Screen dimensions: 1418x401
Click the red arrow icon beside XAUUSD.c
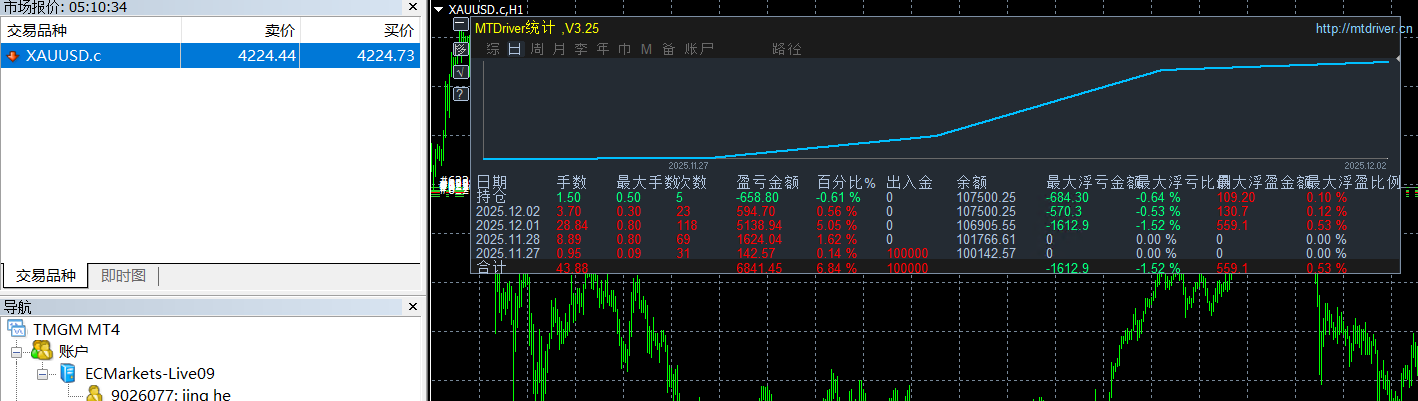12,56
